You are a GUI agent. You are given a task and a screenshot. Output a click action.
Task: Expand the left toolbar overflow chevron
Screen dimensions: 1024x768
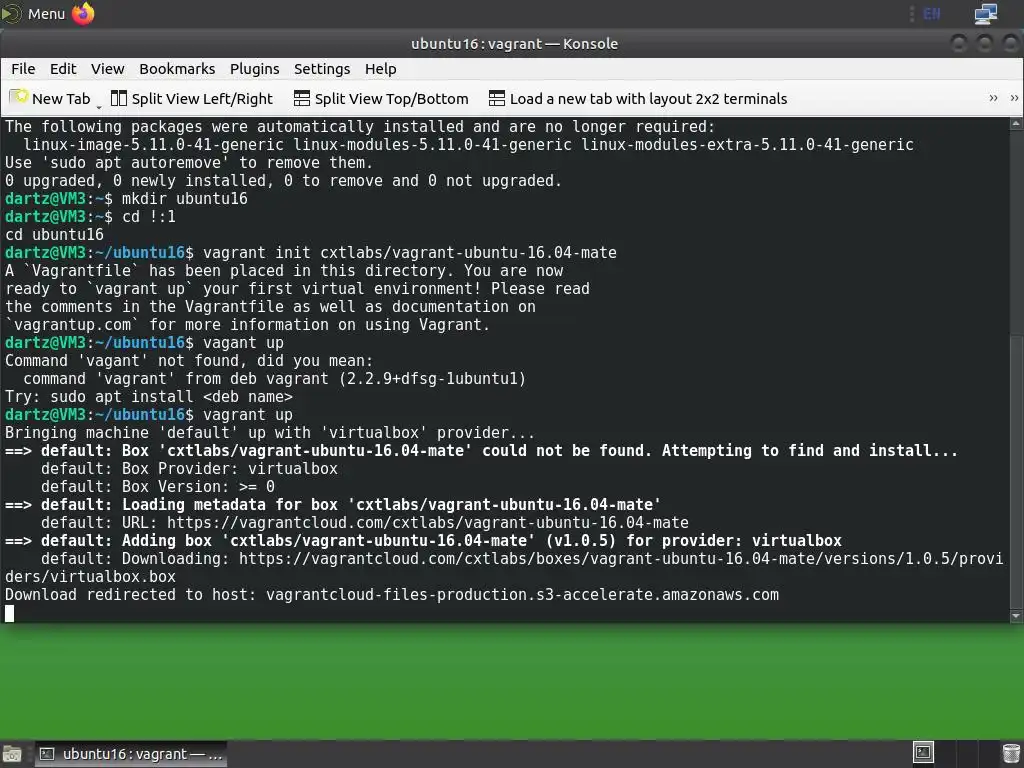[x=993, y=98]
